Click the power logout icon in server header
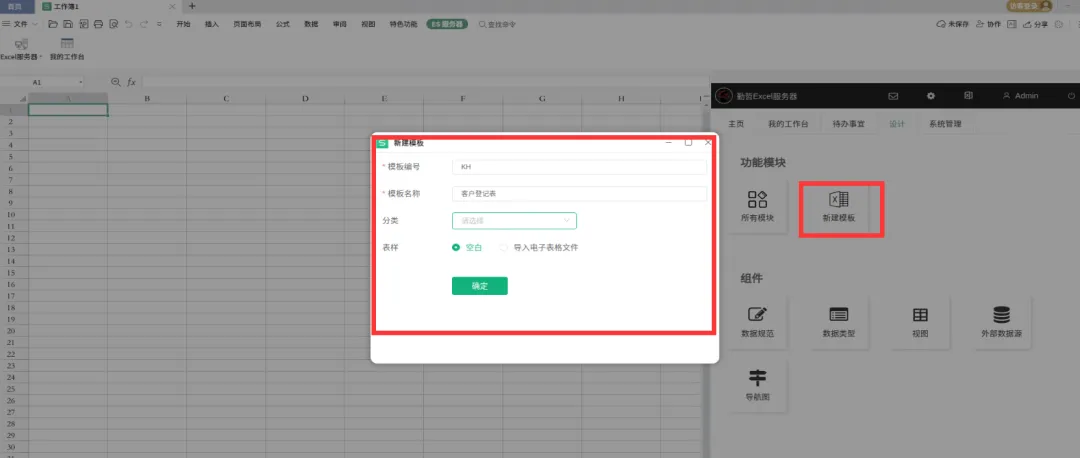This screenshot has width=1080, height=458. (x=1071, y=96)
